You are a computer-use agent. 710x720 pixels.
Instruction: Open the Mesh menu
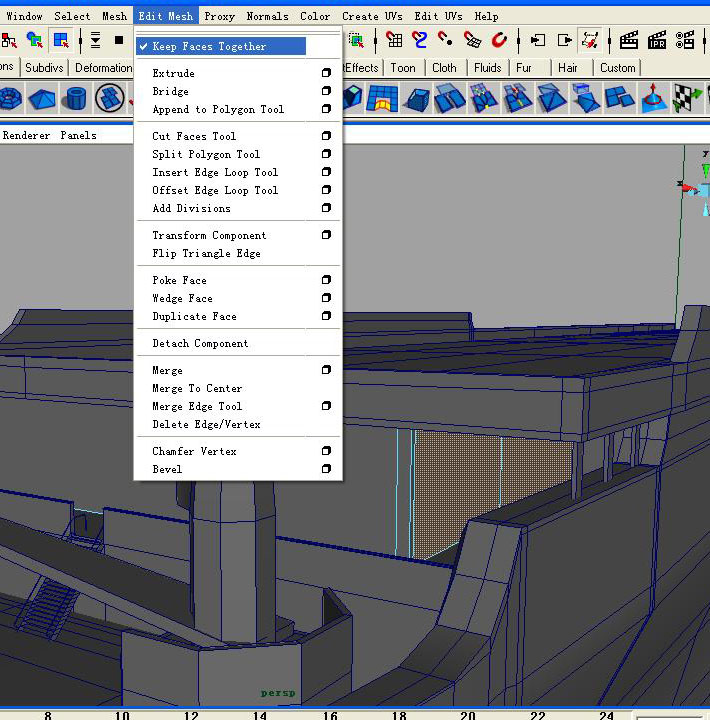114,16
